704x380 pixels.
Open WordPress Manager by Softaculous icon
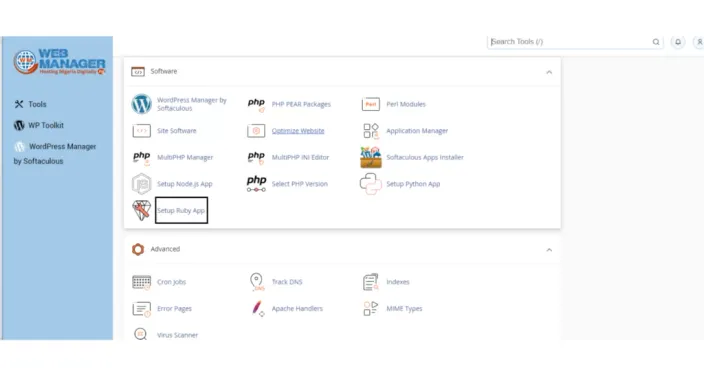[x=141, y=104]
